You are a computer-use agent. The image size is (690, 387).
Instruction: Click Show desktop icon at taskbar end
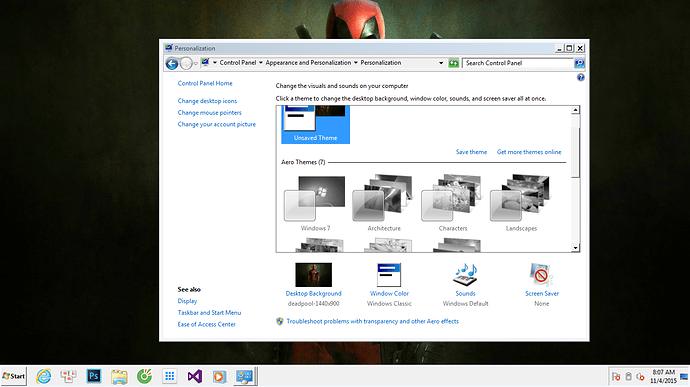click(x=684, y=376)
